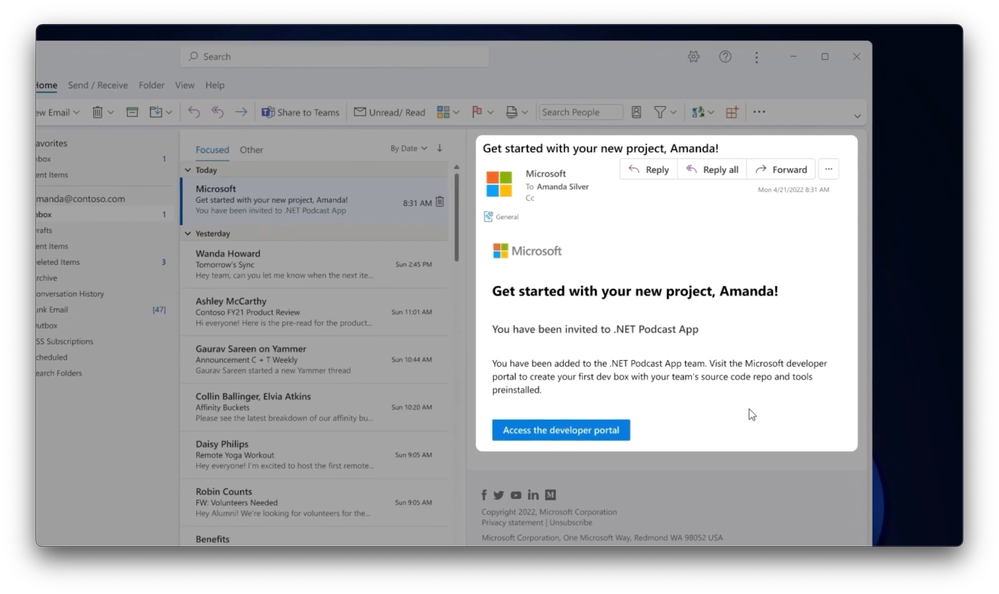Open the Print dropdown arrow
Viewport: 999px width, 594px height.
click(x=525, y=112)
